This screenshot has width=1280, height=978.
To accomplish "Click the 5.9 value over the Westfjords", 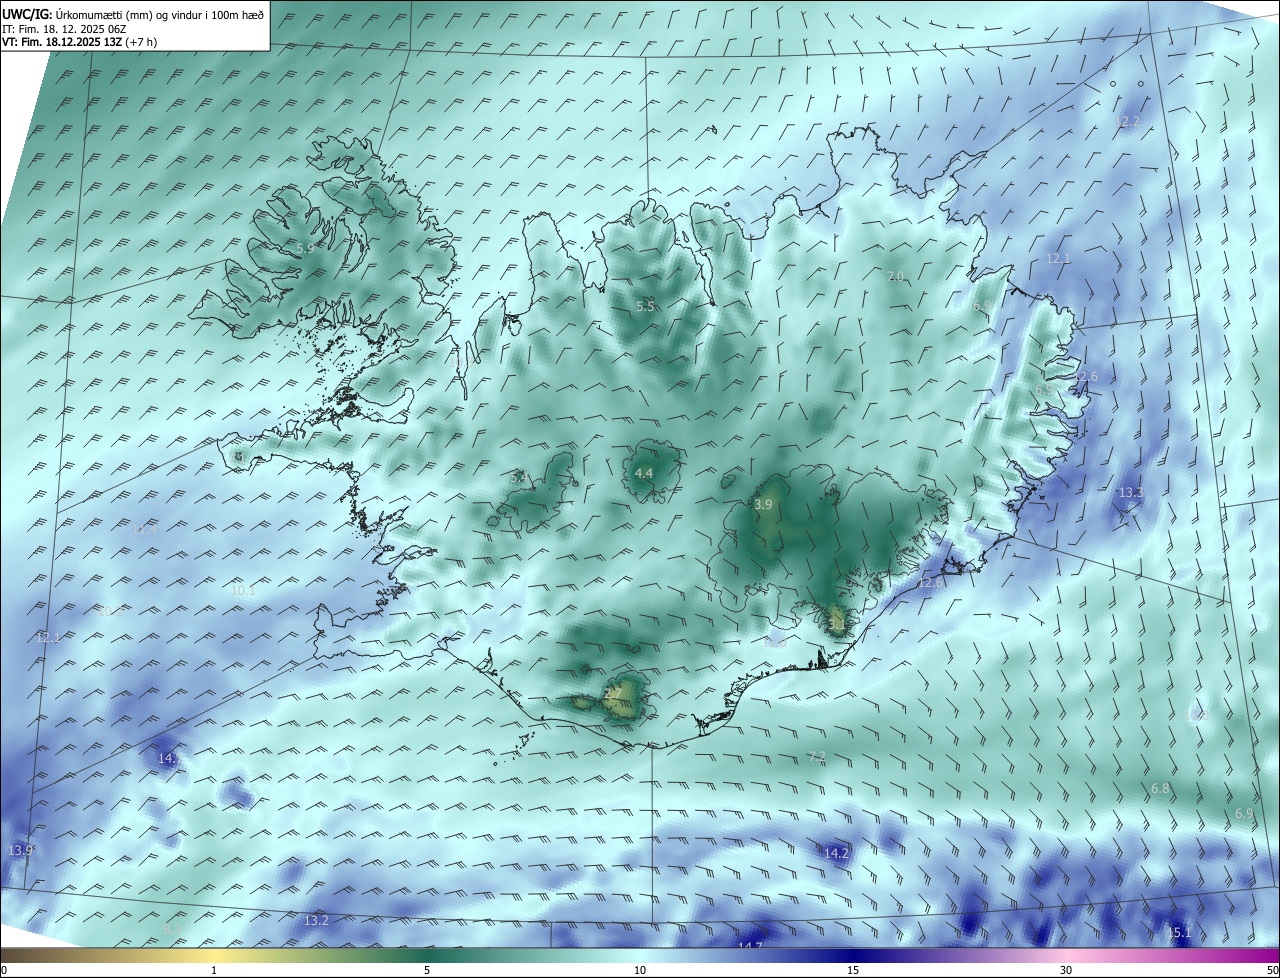I will [x=305, y=248].
